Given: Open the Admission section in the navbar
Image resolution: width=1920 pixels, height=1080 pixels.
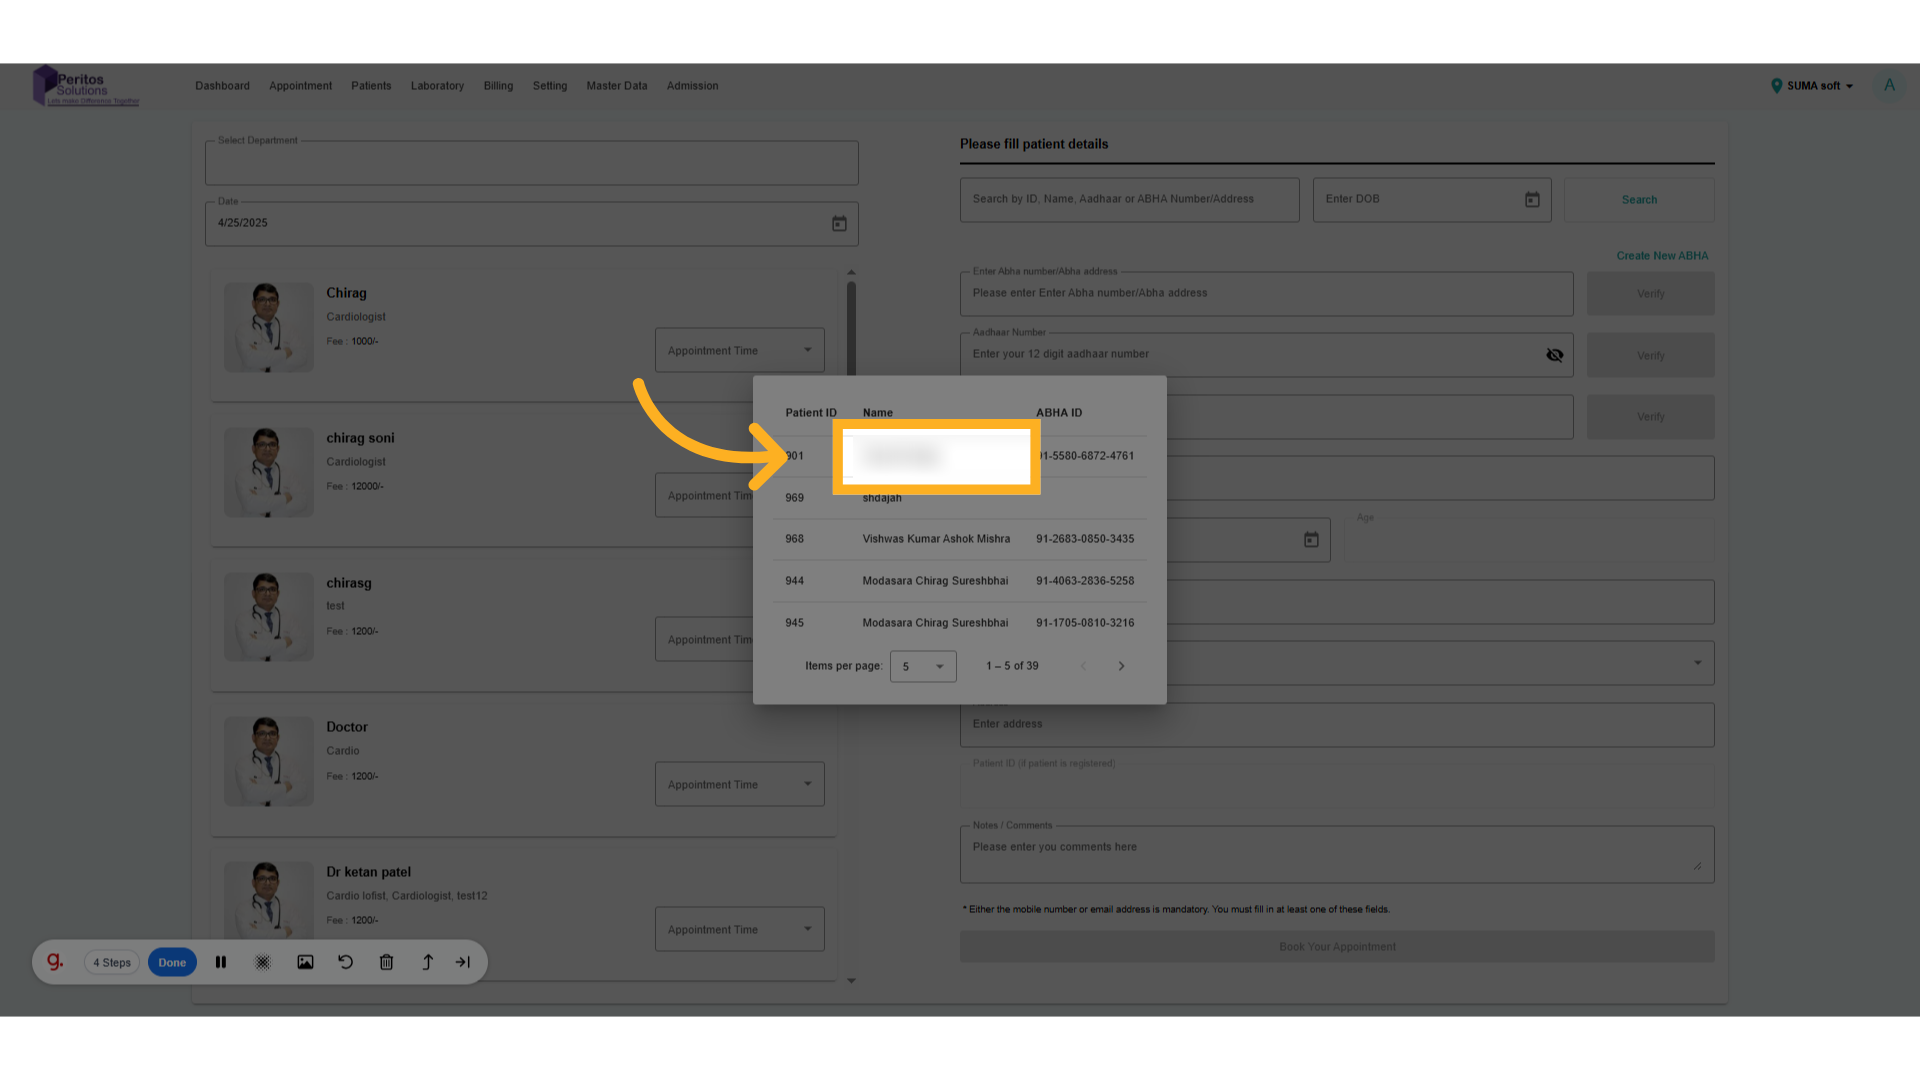Looking at the screenshot, I should 692,86.
